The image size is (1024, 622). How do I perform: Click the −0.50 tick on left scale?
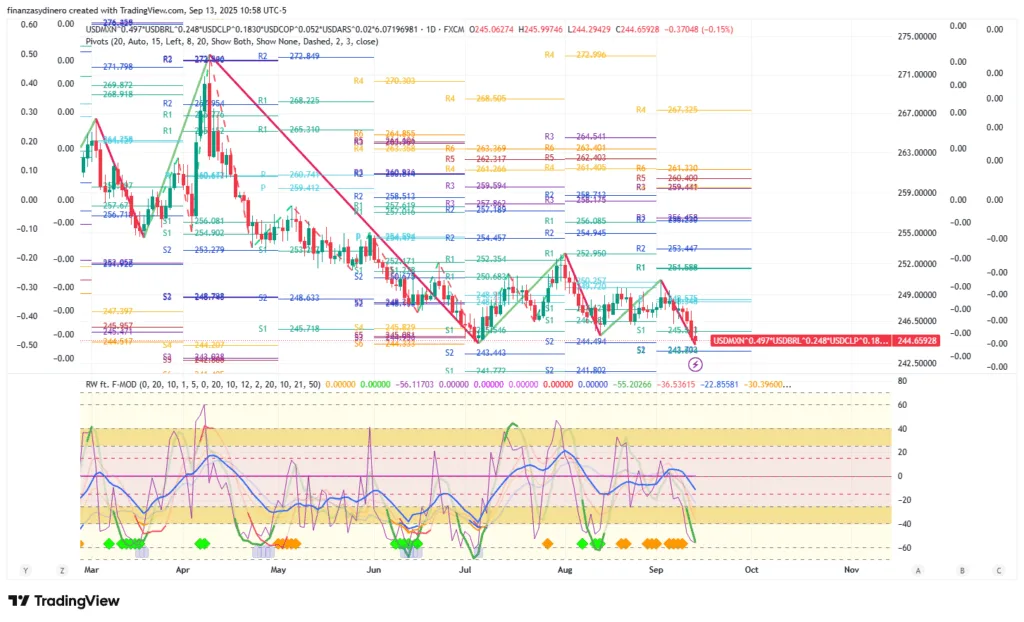point(27,344)
